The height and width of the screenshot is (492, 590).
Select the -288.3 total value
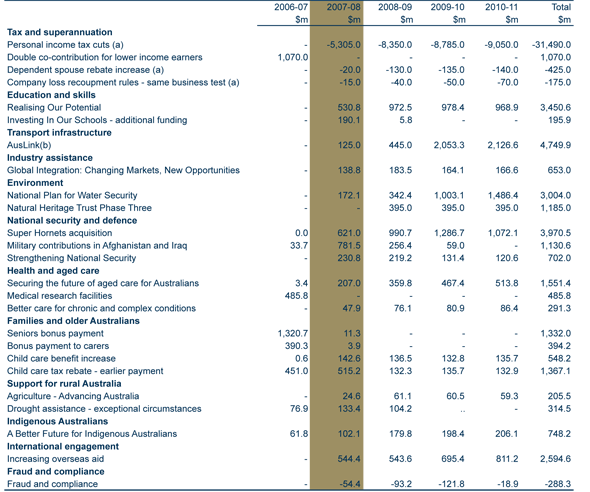pos(558,484)
